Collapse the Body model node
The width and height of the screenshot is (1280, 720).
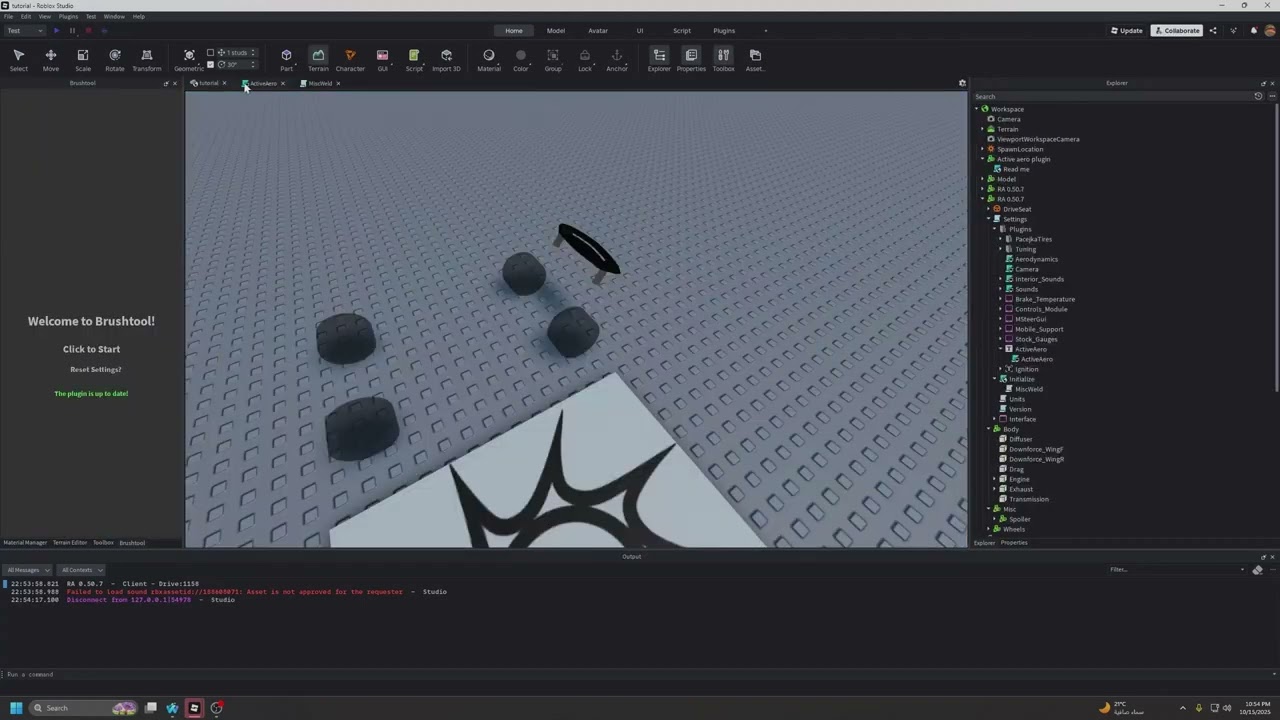click(989, 429)
